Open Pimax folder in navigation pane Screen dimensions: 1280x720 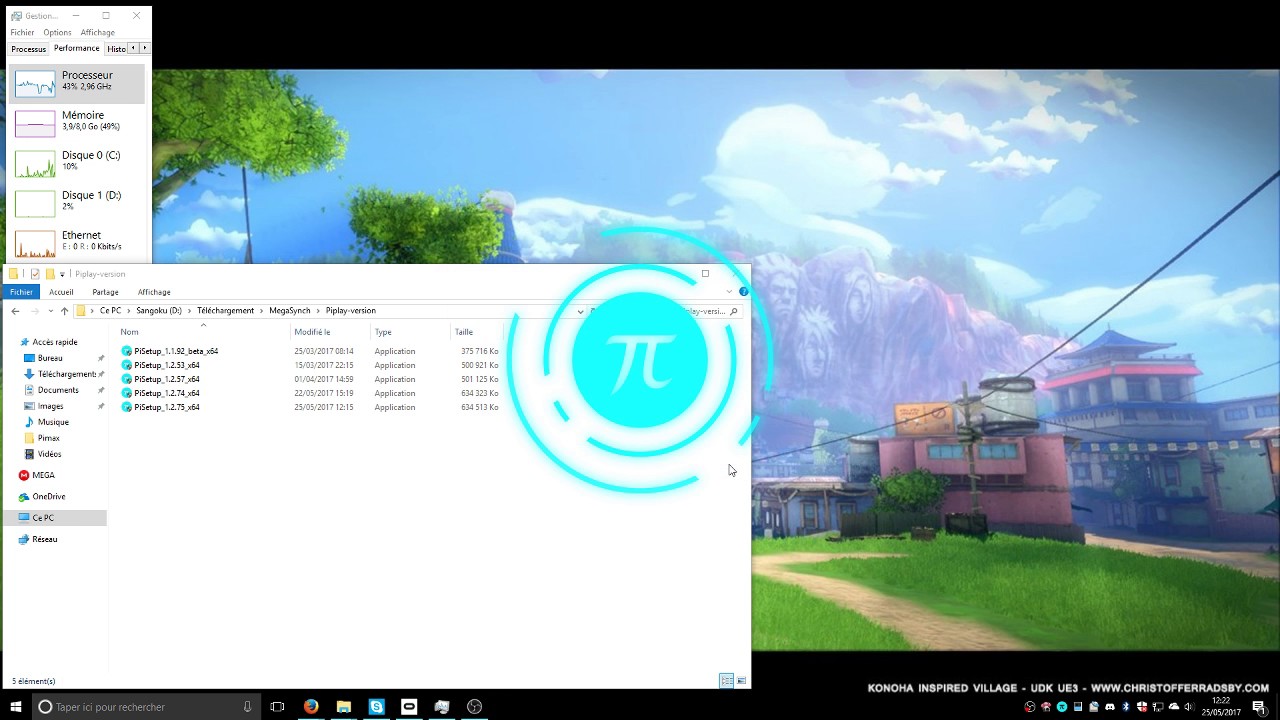click(x=48, y=438)
